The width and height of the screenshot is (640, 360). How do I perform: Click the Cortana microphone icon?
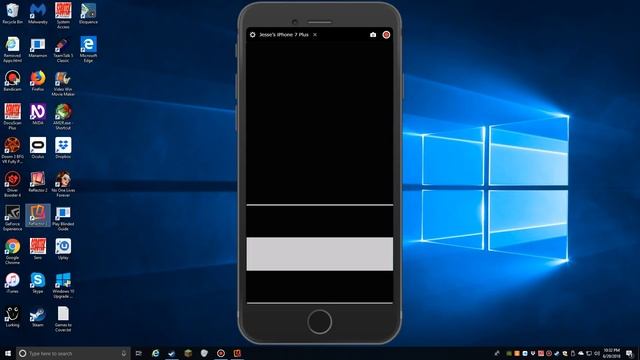tap(124, 353)
